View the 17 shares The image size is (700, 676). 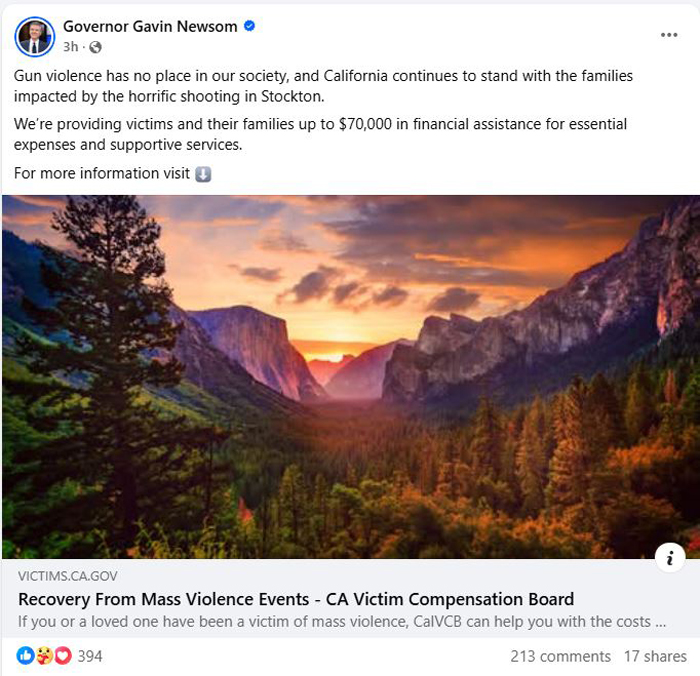(655, 656)
